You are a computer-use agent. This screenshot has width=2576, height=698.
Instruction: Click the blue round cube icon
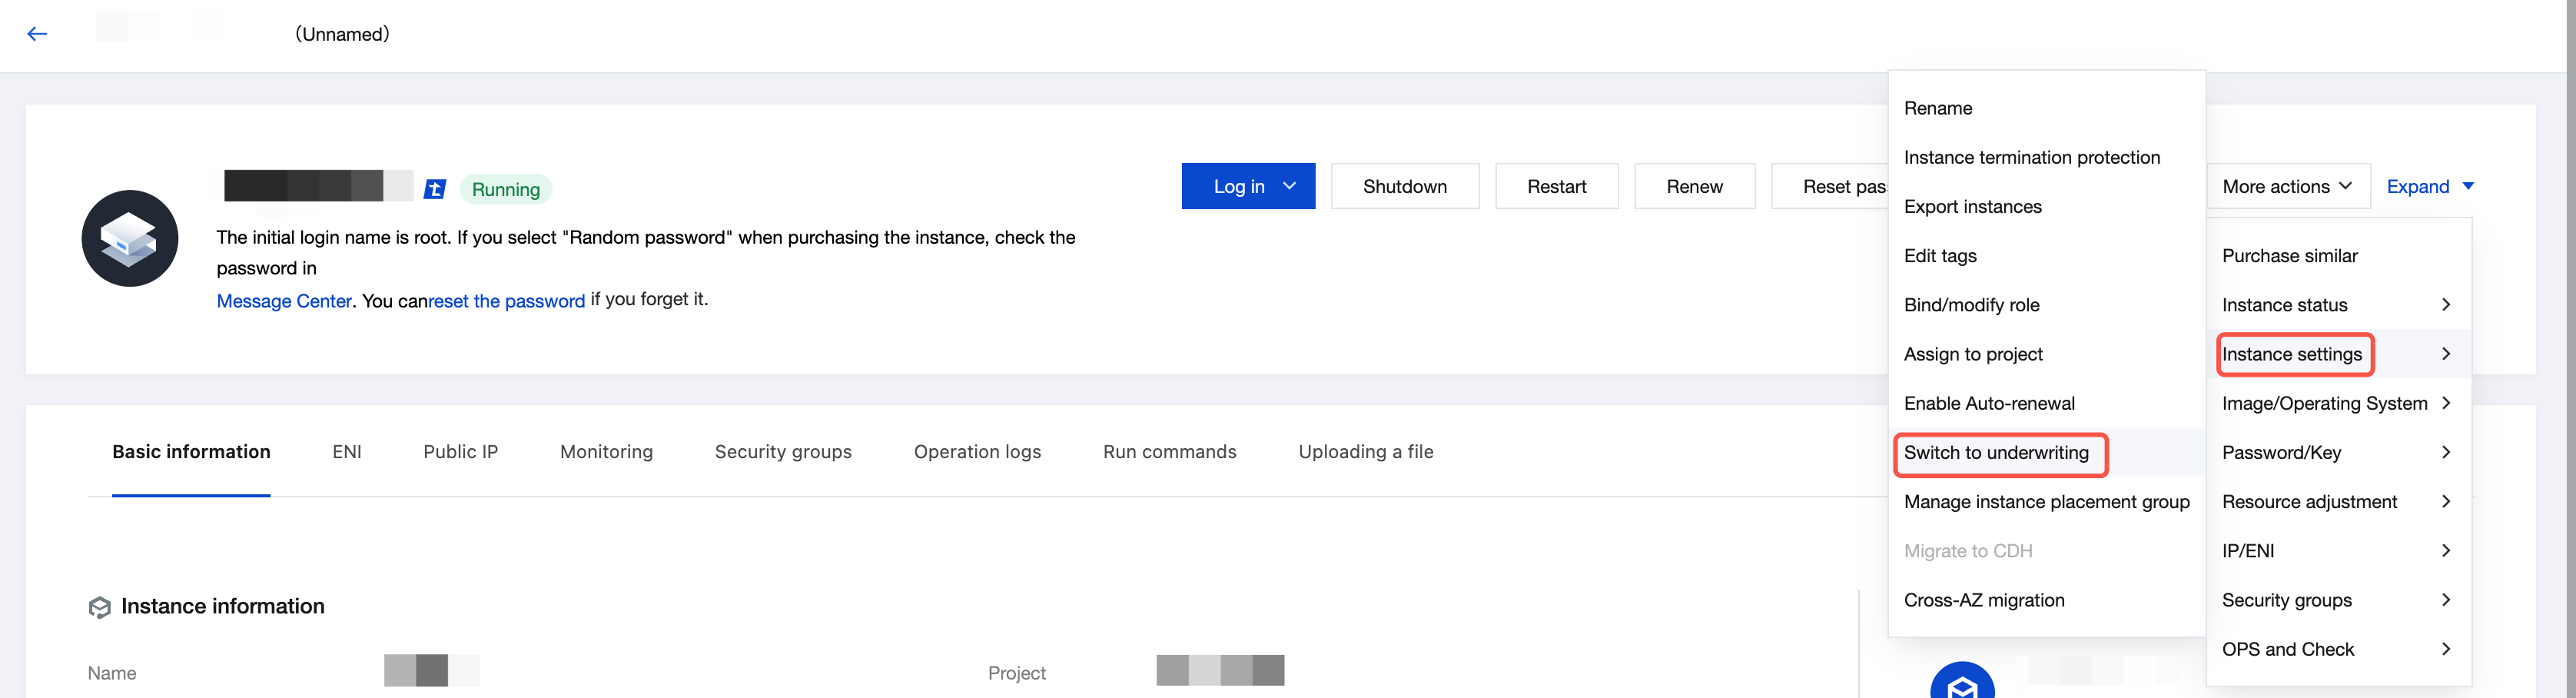(x=1961, y=683)
